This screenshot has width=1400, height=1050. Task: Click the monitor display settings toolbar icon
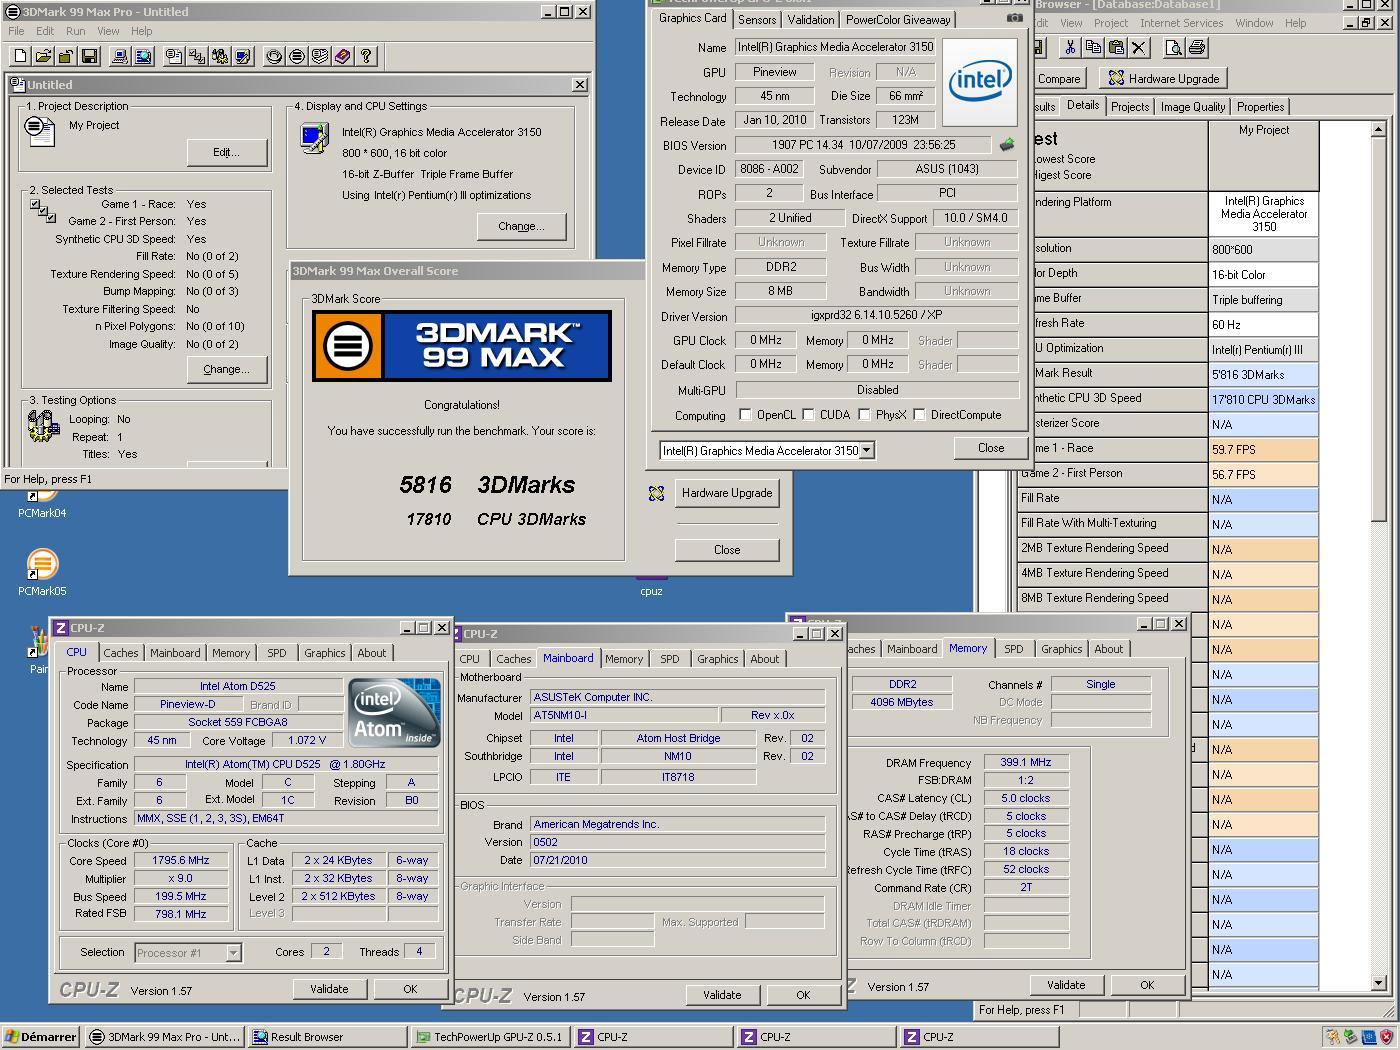click(243, 57)
